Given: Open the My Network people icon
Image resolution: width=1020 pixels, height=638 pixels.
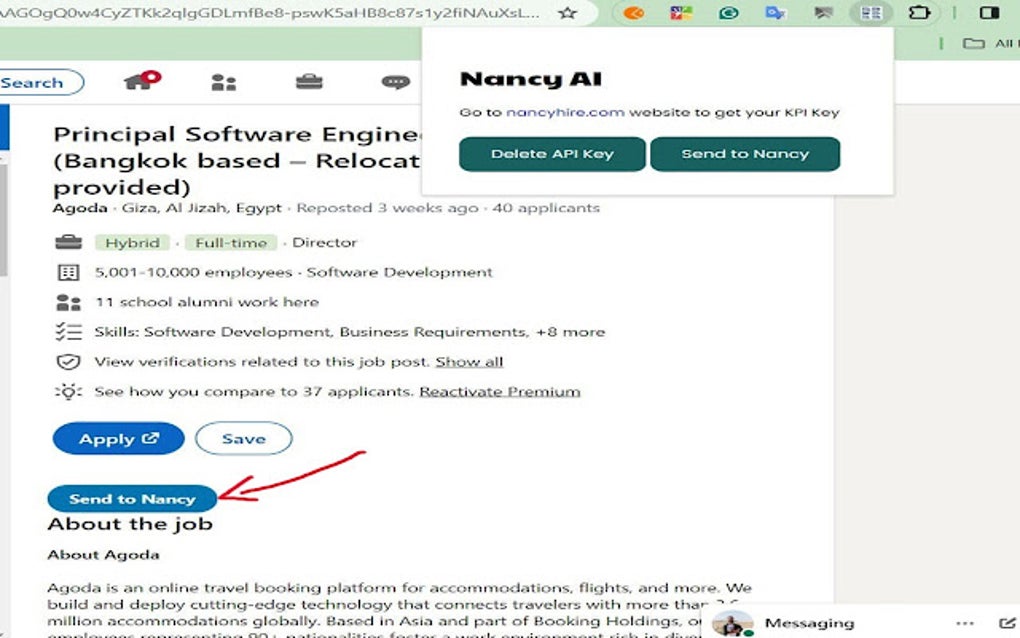Looking at the screenshot, I should tap(224, 82).
